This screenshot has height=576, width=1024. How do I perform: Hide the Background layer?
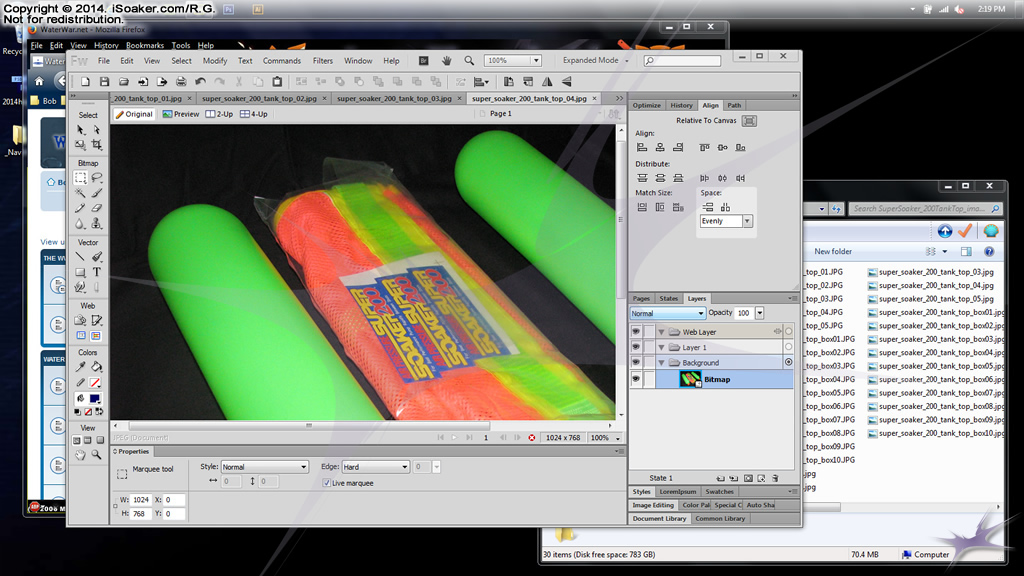(x=635, y=362)
